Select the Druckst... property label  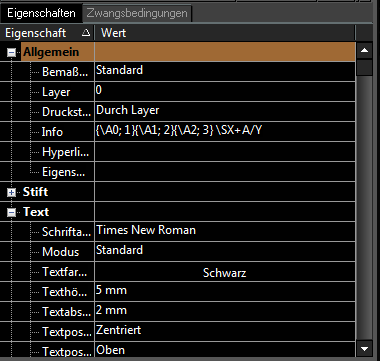[x=66, y=112]
